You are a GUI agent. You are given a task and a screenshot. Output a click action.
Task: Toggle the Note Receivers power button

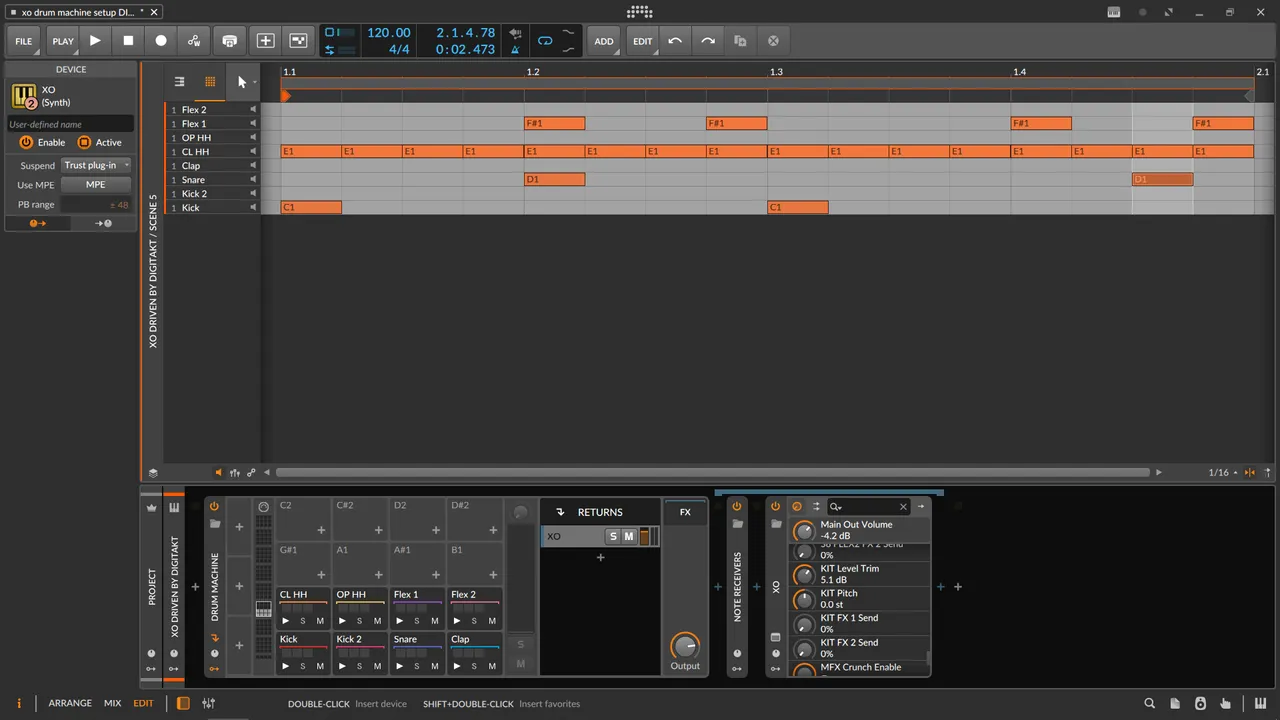coord(737,506)
